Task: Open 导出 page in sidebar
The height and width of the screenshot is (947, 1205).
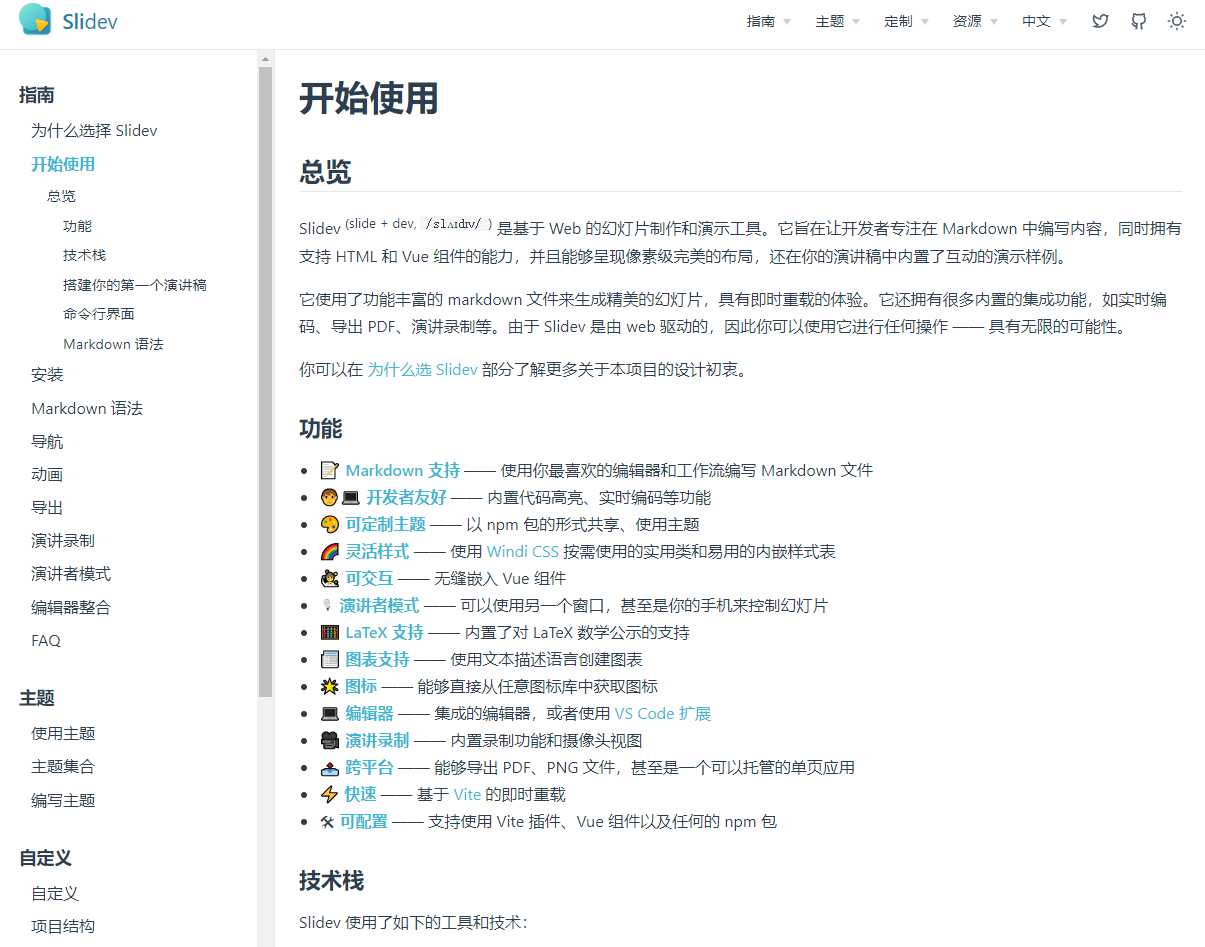Action: point(47,507)
